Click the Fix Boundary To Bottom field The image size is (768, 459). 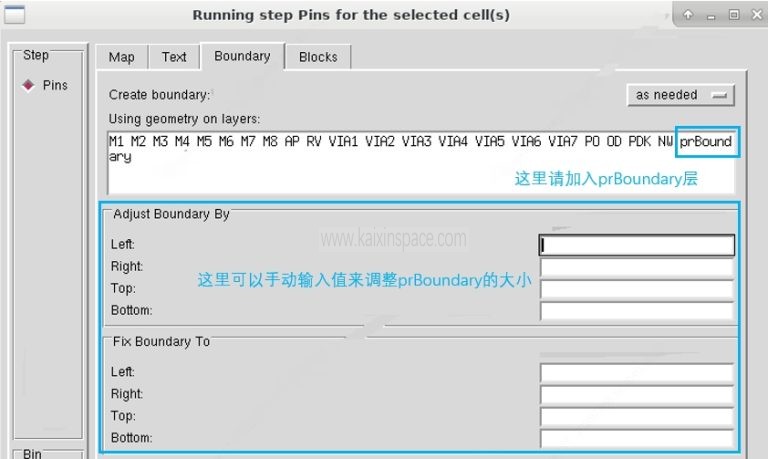click(x=637, y=438)
